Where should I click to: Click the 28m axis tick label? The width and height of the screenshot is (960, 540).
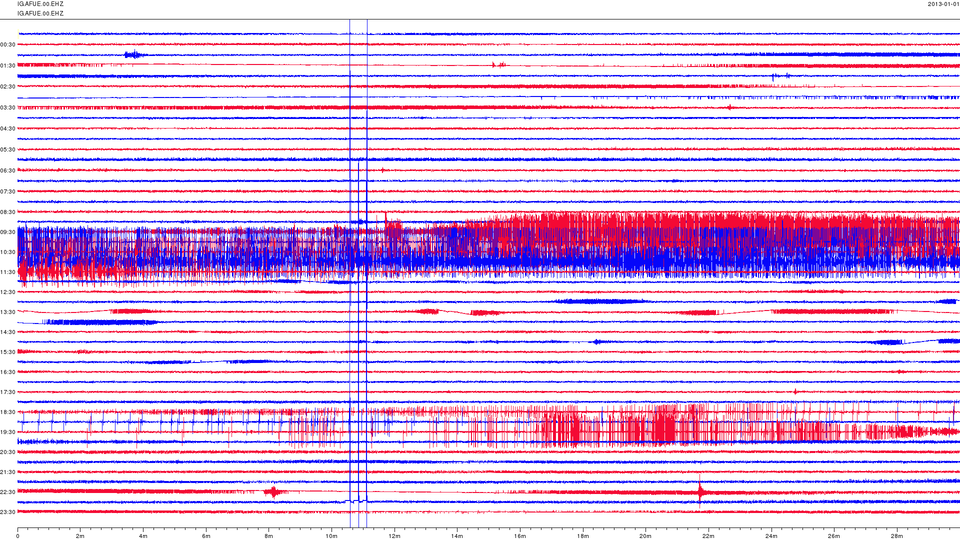[x=896, y=536]
